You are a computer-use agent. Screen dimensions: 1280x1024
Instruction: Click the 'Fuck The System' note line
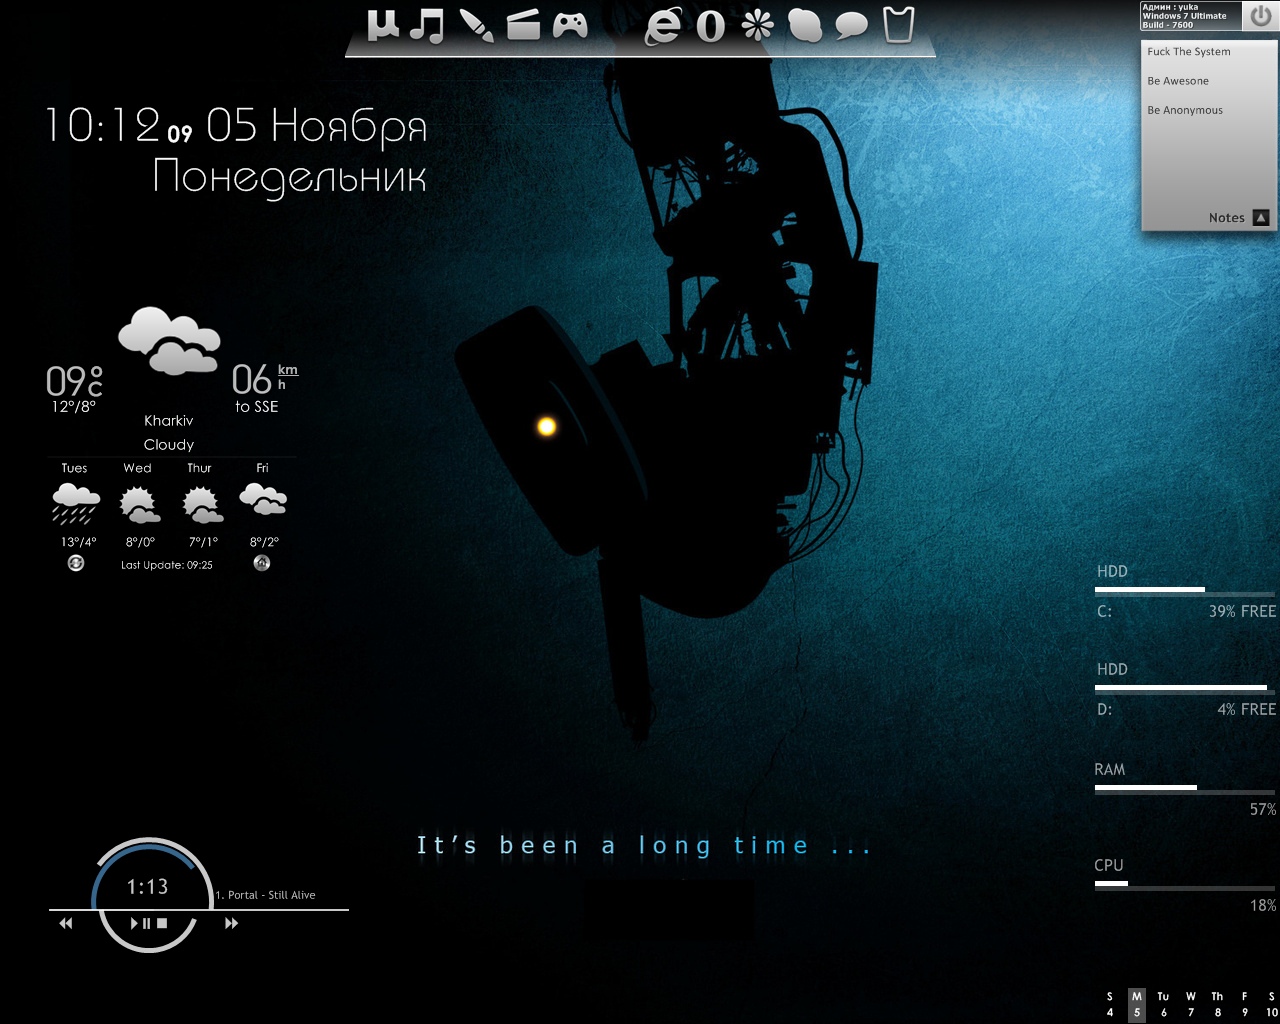(x=1189, y=51)
